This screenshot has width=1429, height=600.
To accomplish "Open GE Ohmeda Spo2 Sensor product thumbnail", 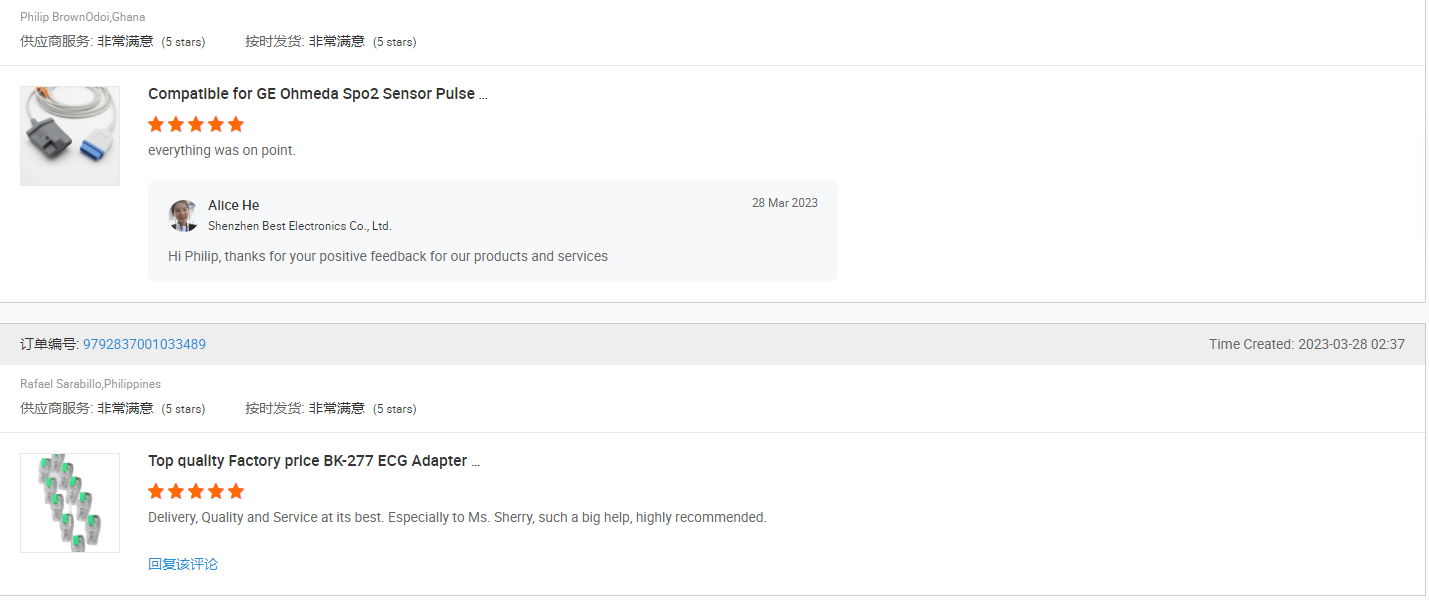I will click(70, 136).
